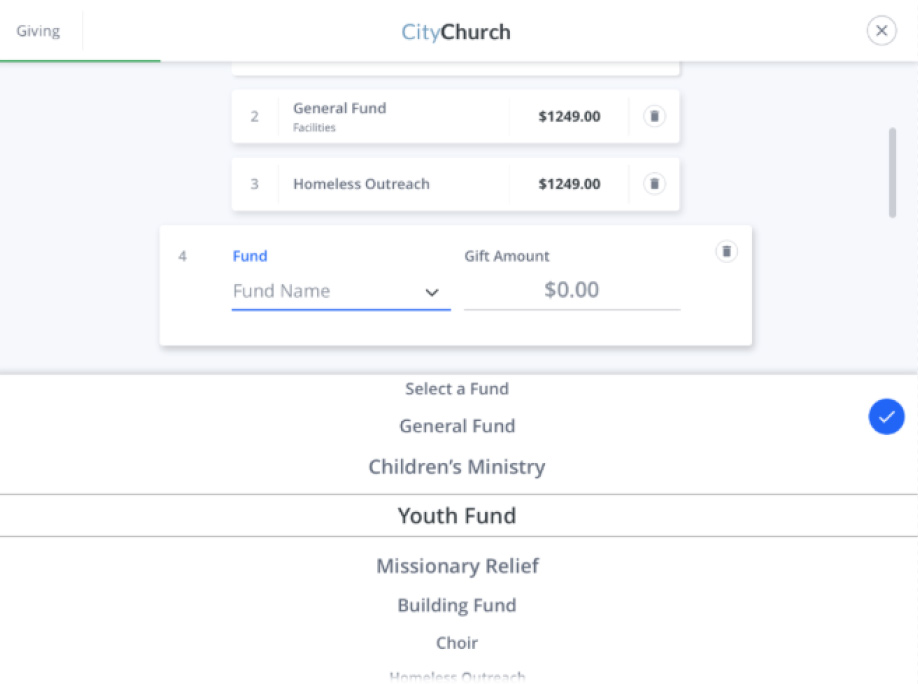Remove gift row number 4
The image size is (918, 684).
[x=727, y=252]
